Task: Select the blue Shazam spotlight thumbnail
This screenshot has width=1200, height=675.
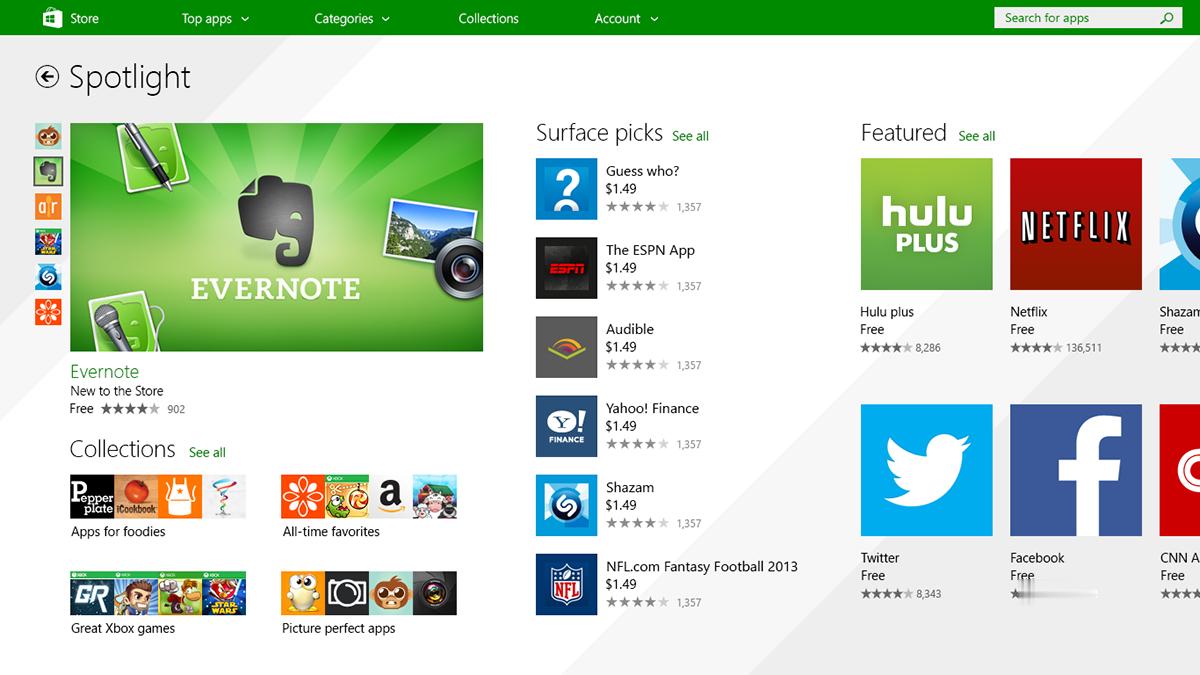Action: coord(48,276)
